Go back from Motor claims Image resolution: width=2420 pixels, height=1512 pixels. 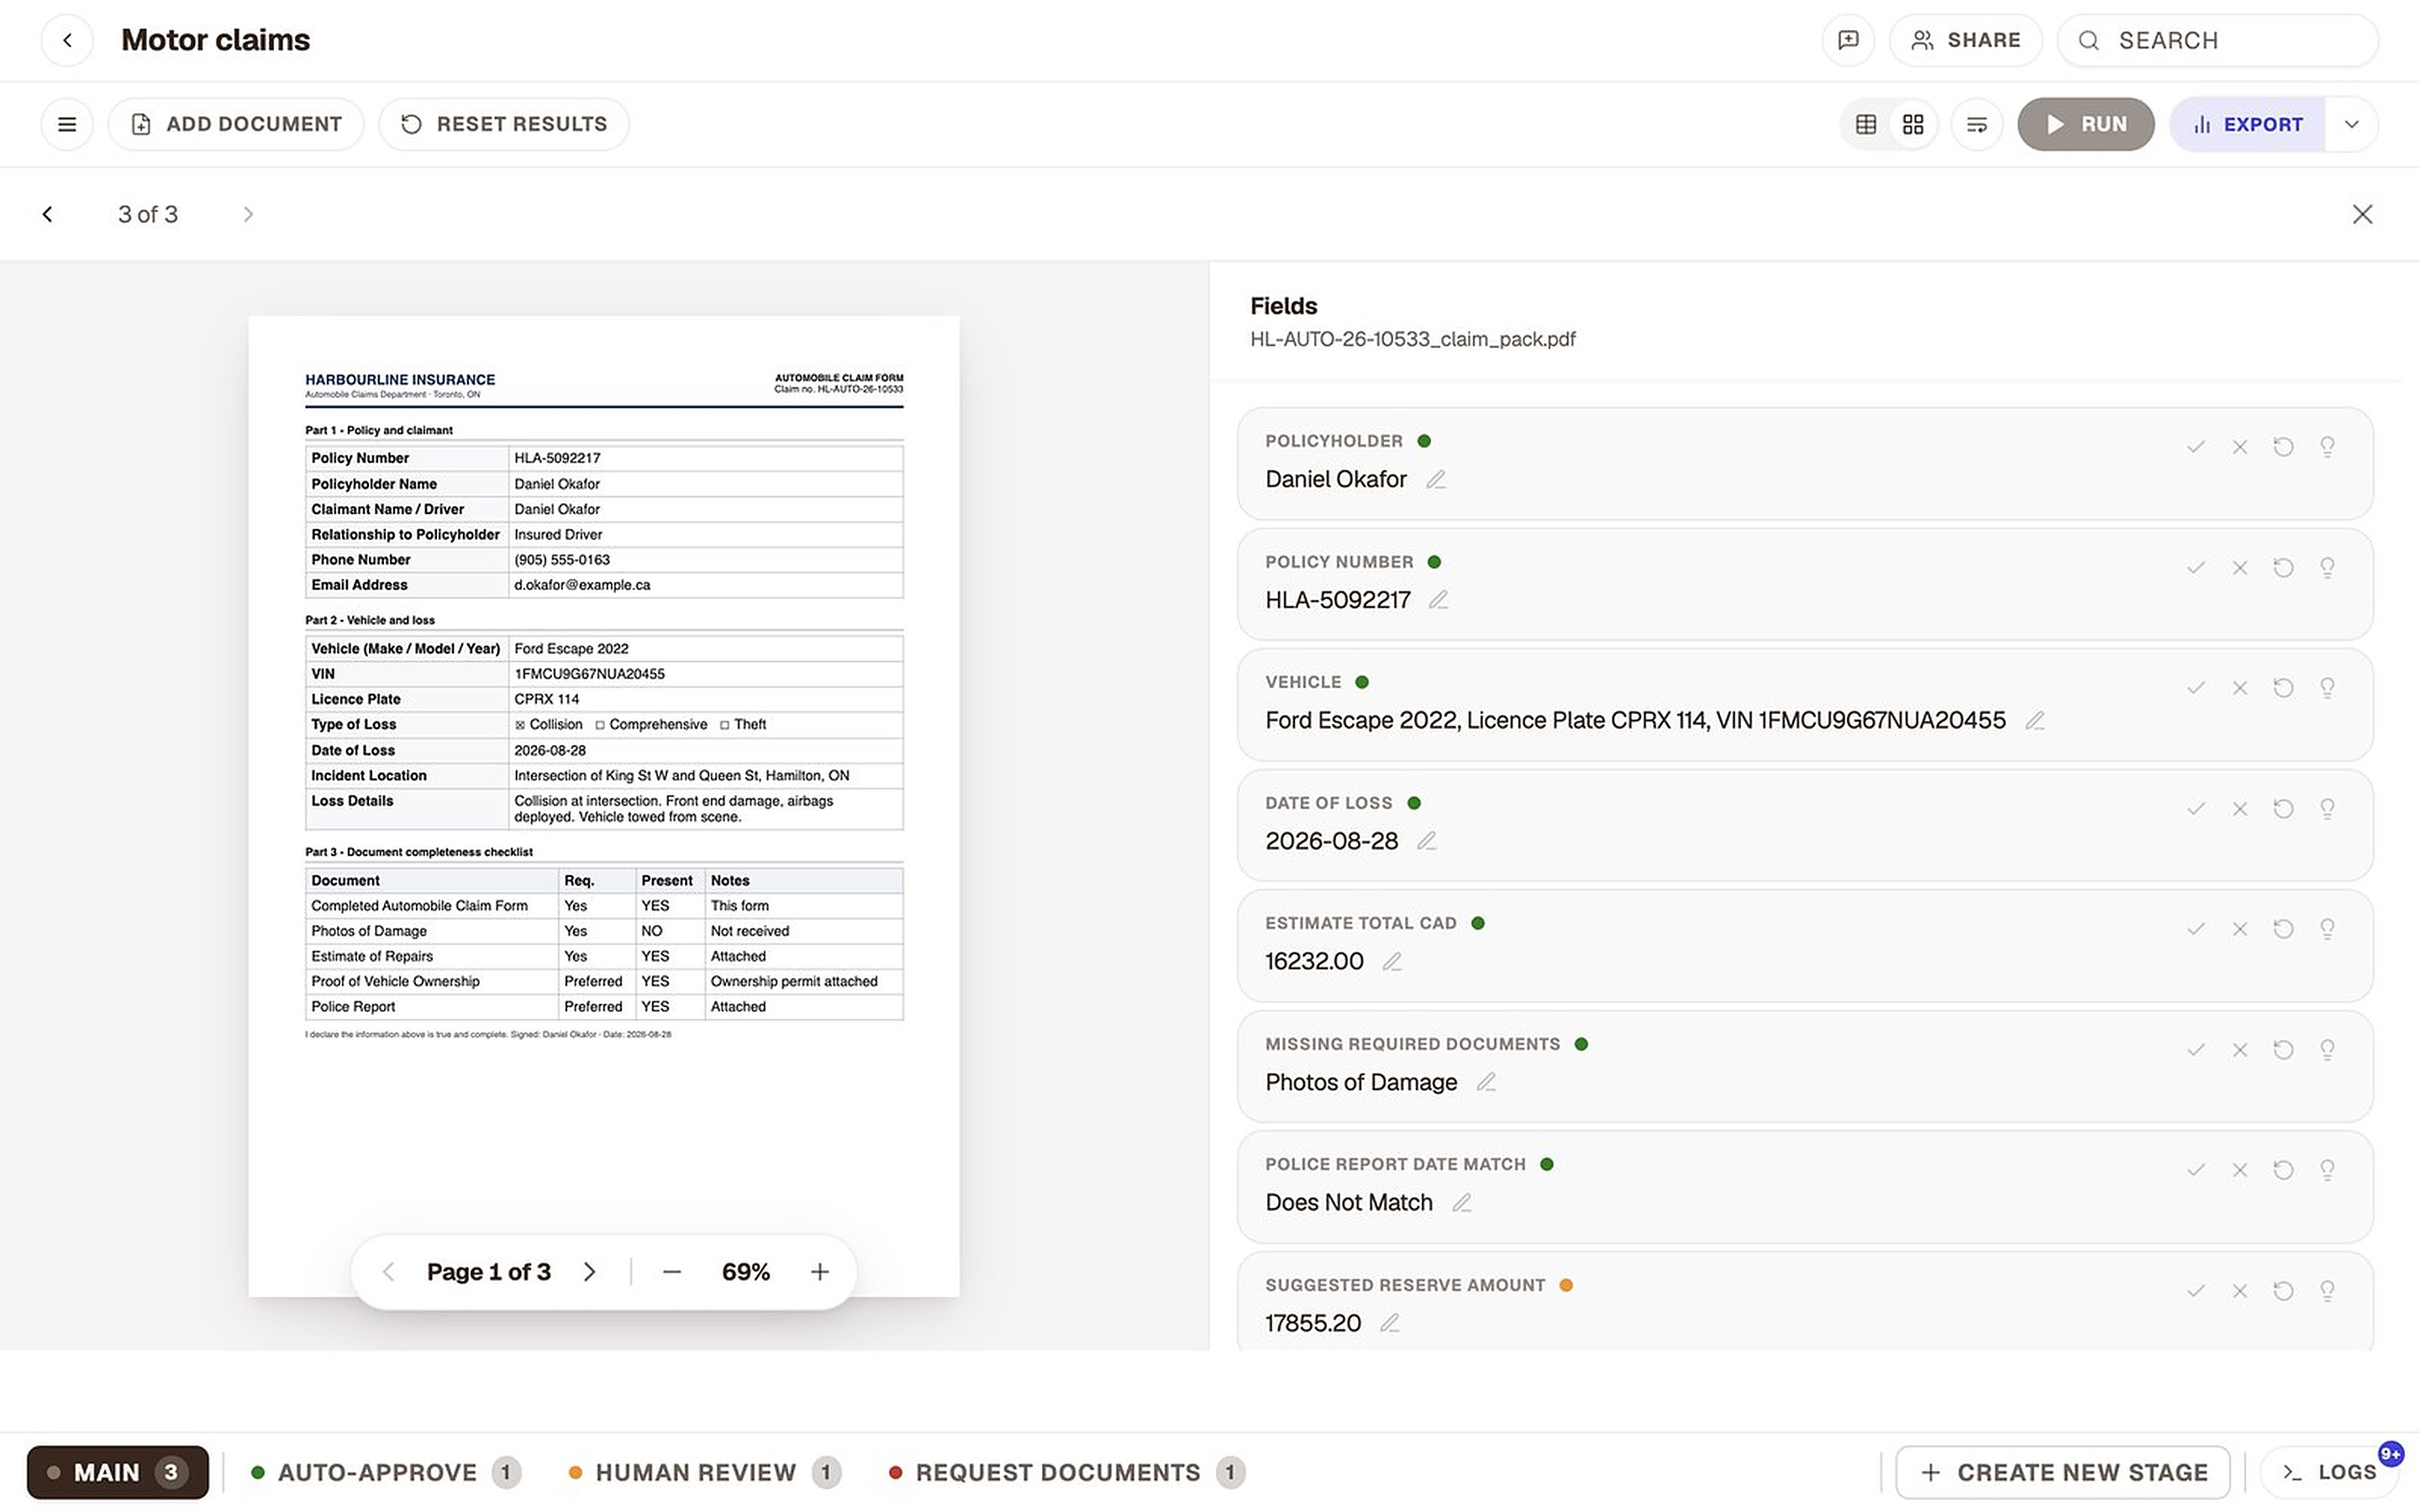coord(67,40)
